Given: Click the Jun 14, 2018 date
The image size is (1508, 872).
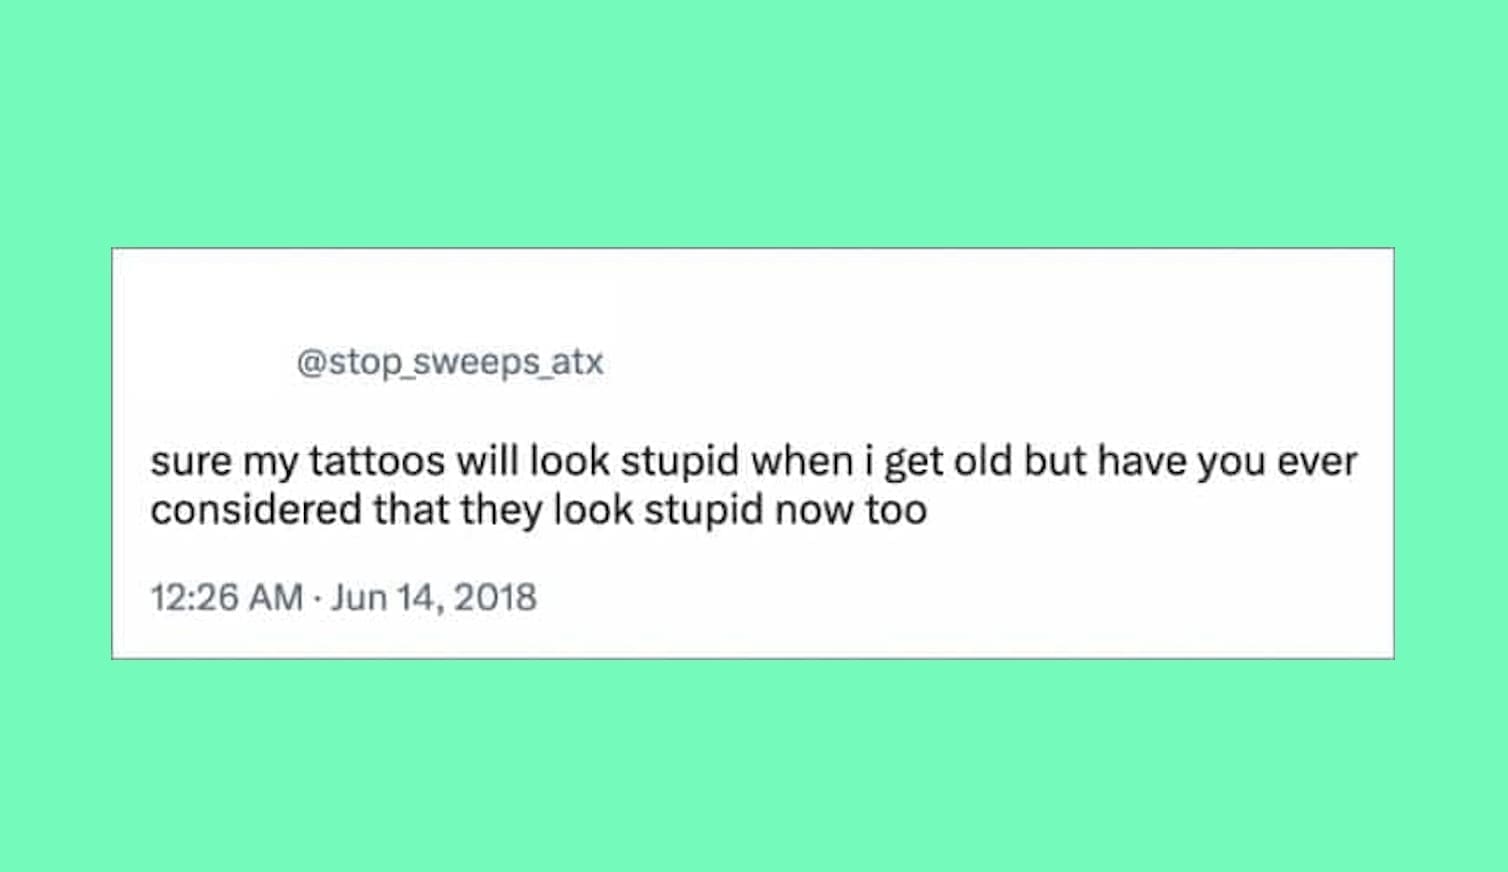Looking at the screenshot, I should (434, 597).
